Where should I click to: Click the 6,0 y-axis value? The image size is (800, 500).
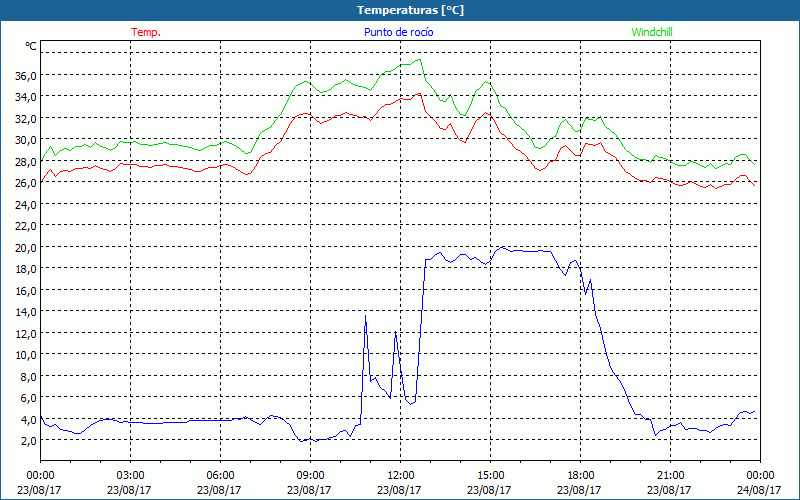click(28, 397)
